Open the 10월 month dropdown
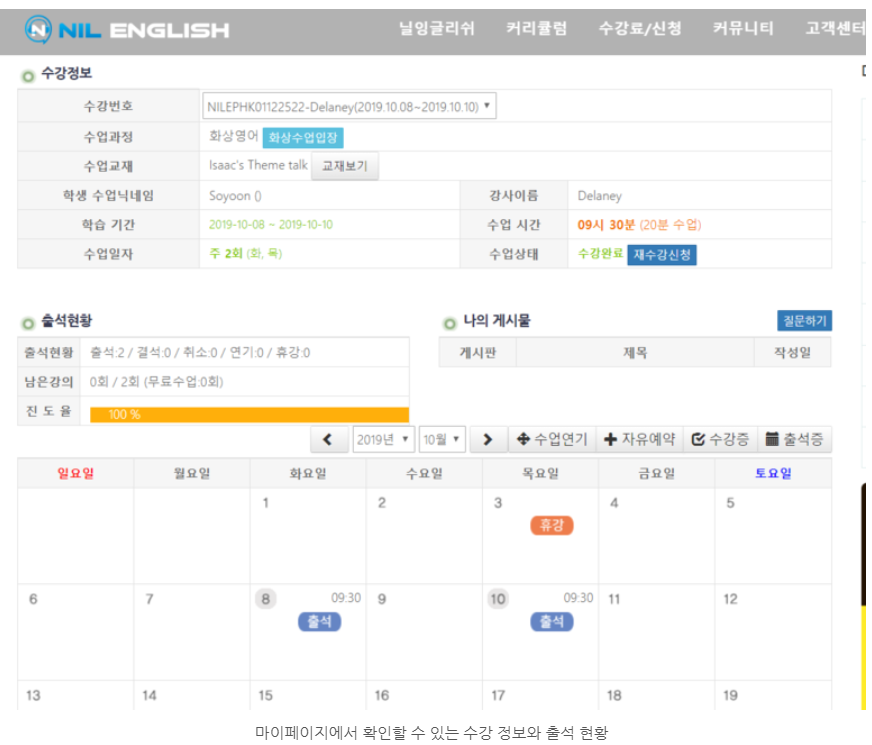The image size is (872, 745). pyautogui.click(x=442, y=440)
